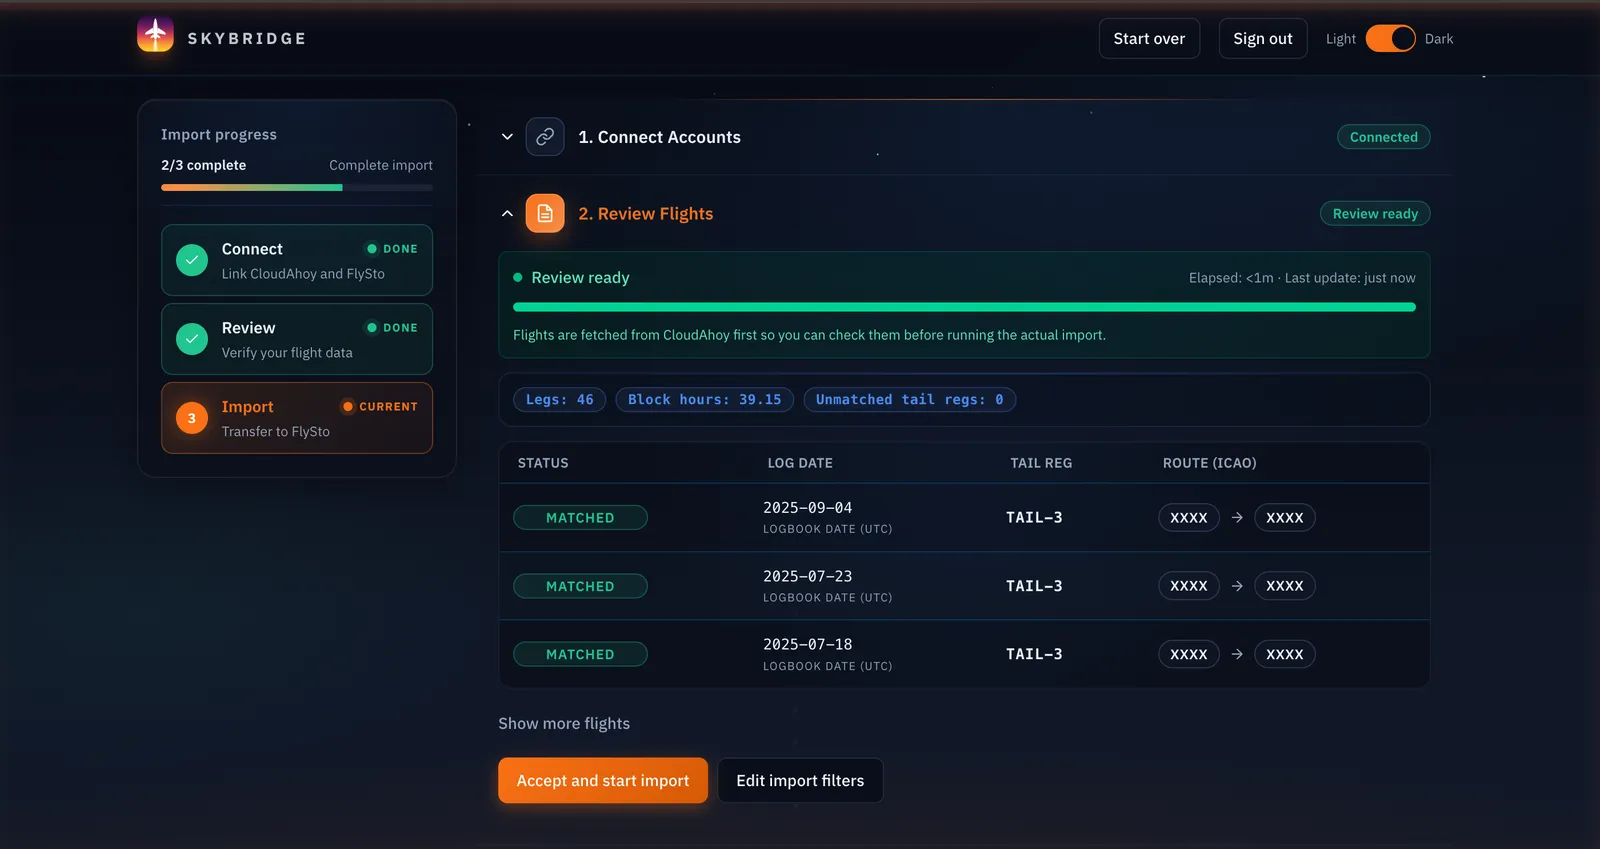Open the Connect step card
Image resolution: width=1600 pixels, height=849 pixels.
[x=297, y=260]
